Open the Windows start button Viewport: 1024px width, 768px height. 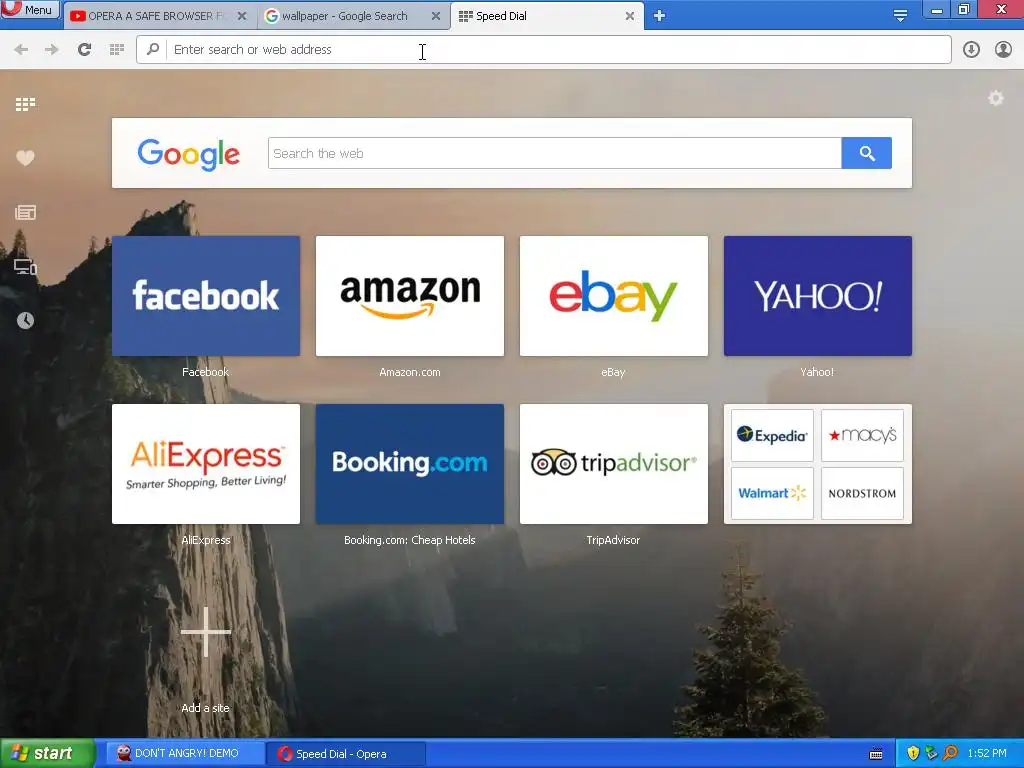click(46, 753)
